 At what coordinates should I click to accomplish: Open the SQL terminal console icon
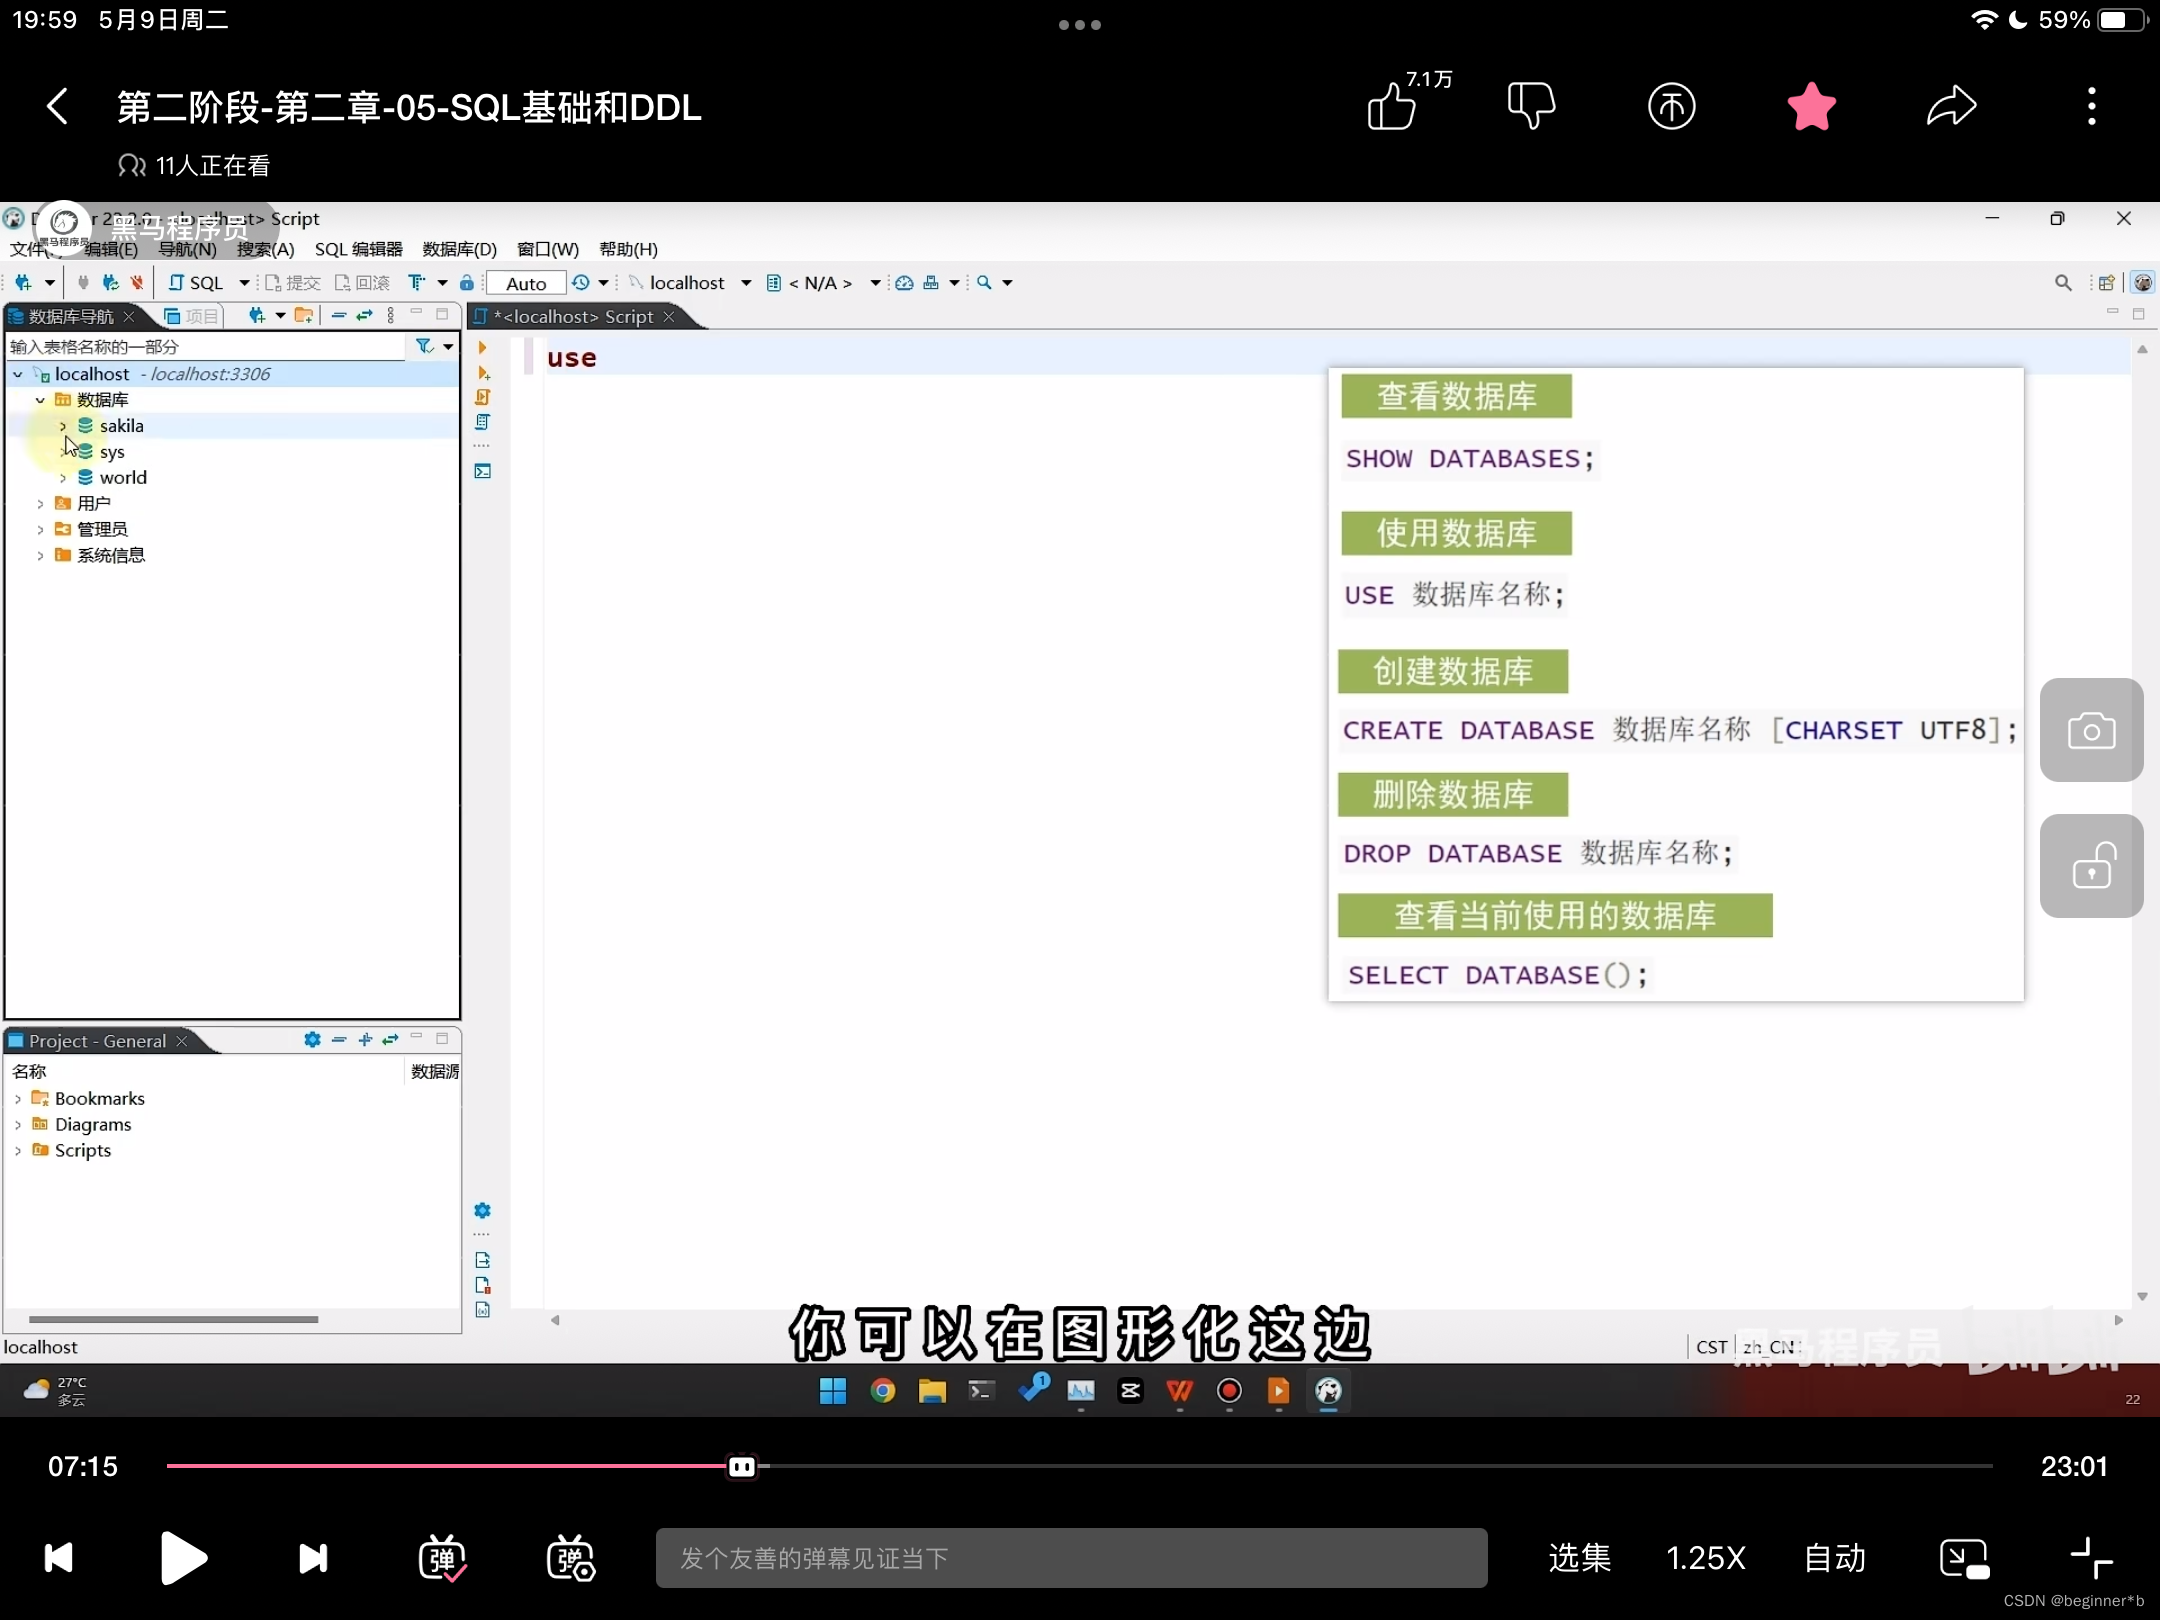click(x=482, y=471)
